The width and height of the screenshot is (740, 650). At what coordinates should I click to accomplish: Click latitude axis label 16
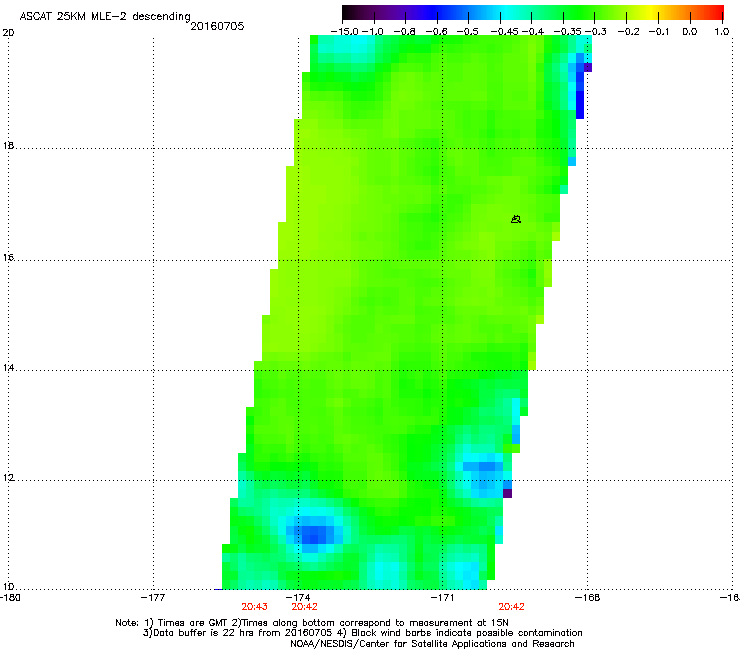click(8, 258)
